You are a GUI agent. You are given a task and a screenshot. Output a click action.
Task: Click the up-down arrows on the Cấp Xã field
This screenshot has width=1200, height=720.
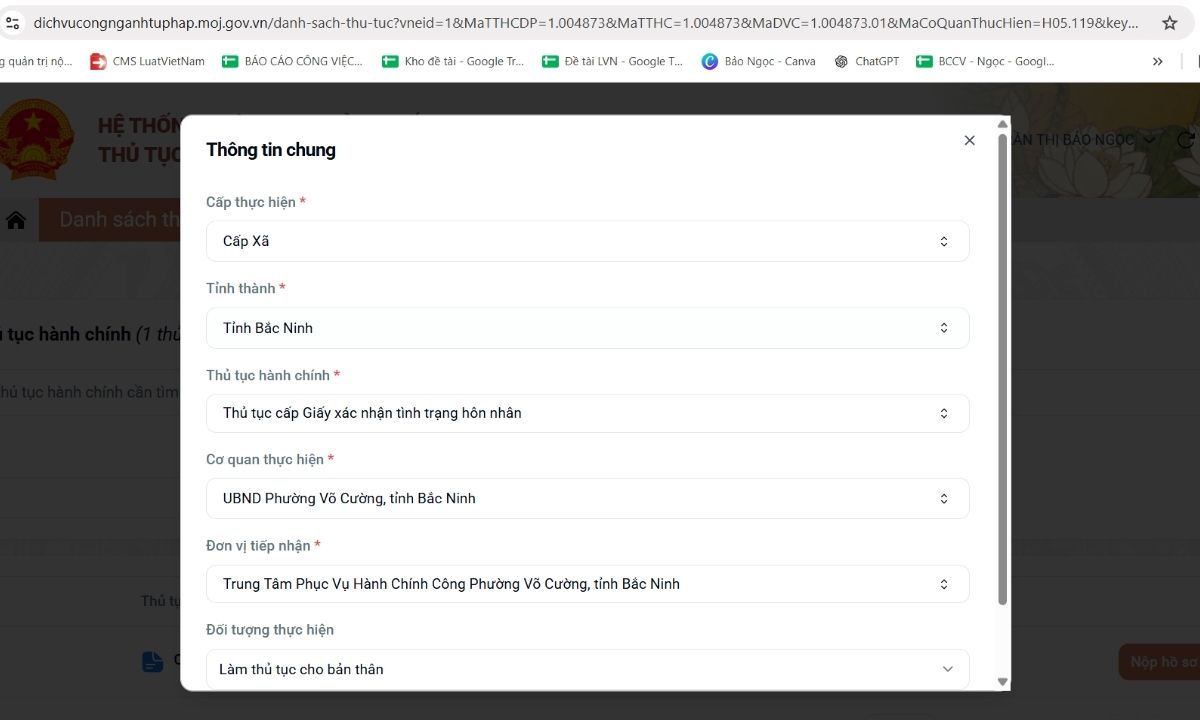943,241
